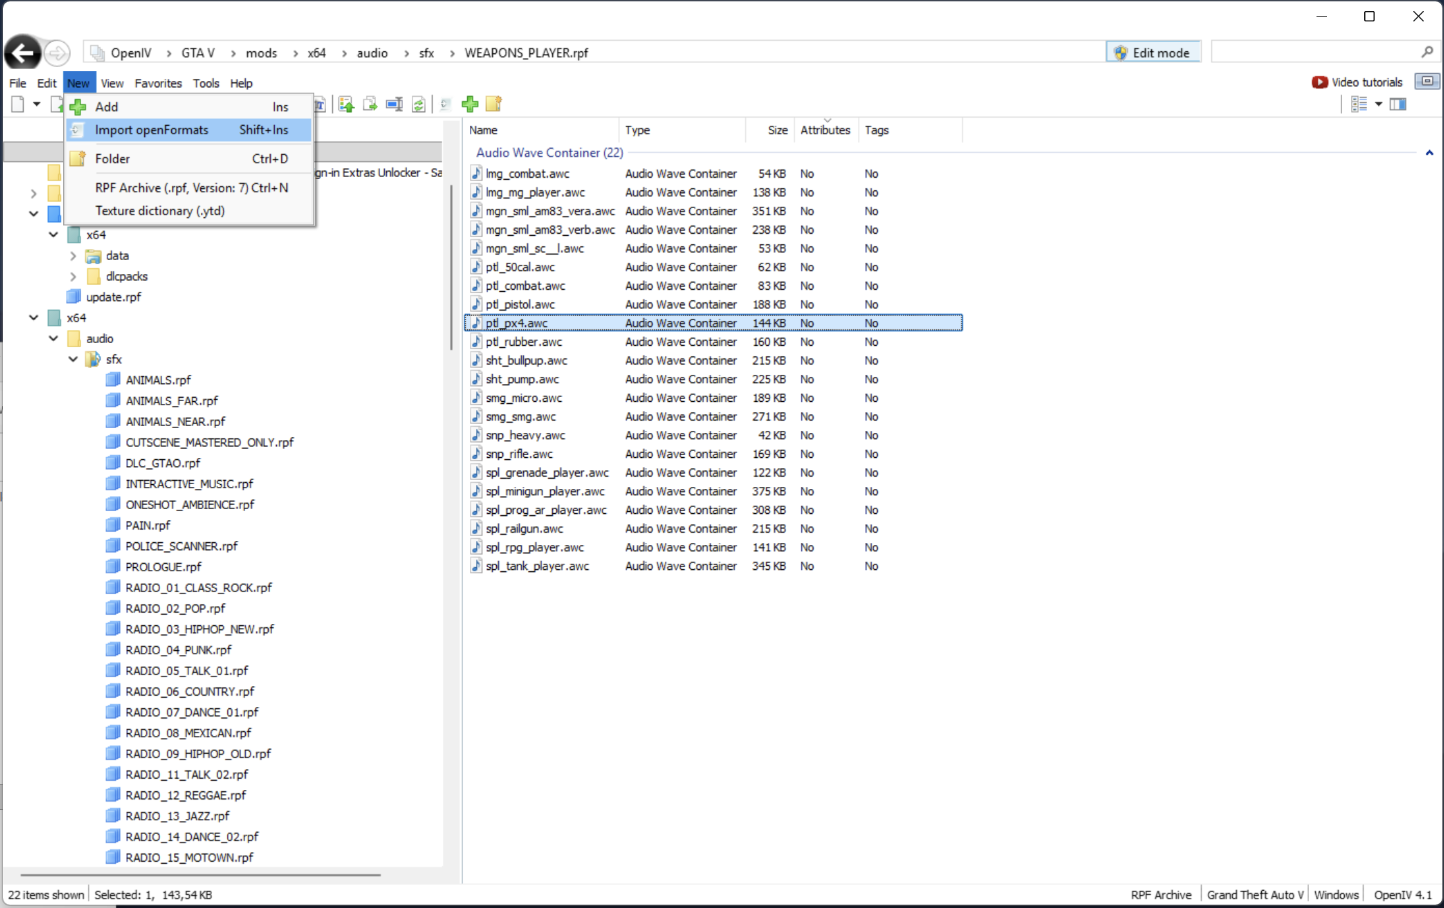The image size is (1444, 908).
Task: Choose Import openFormats from New menu
Action: pyautogui.click(x=152, y=130)
